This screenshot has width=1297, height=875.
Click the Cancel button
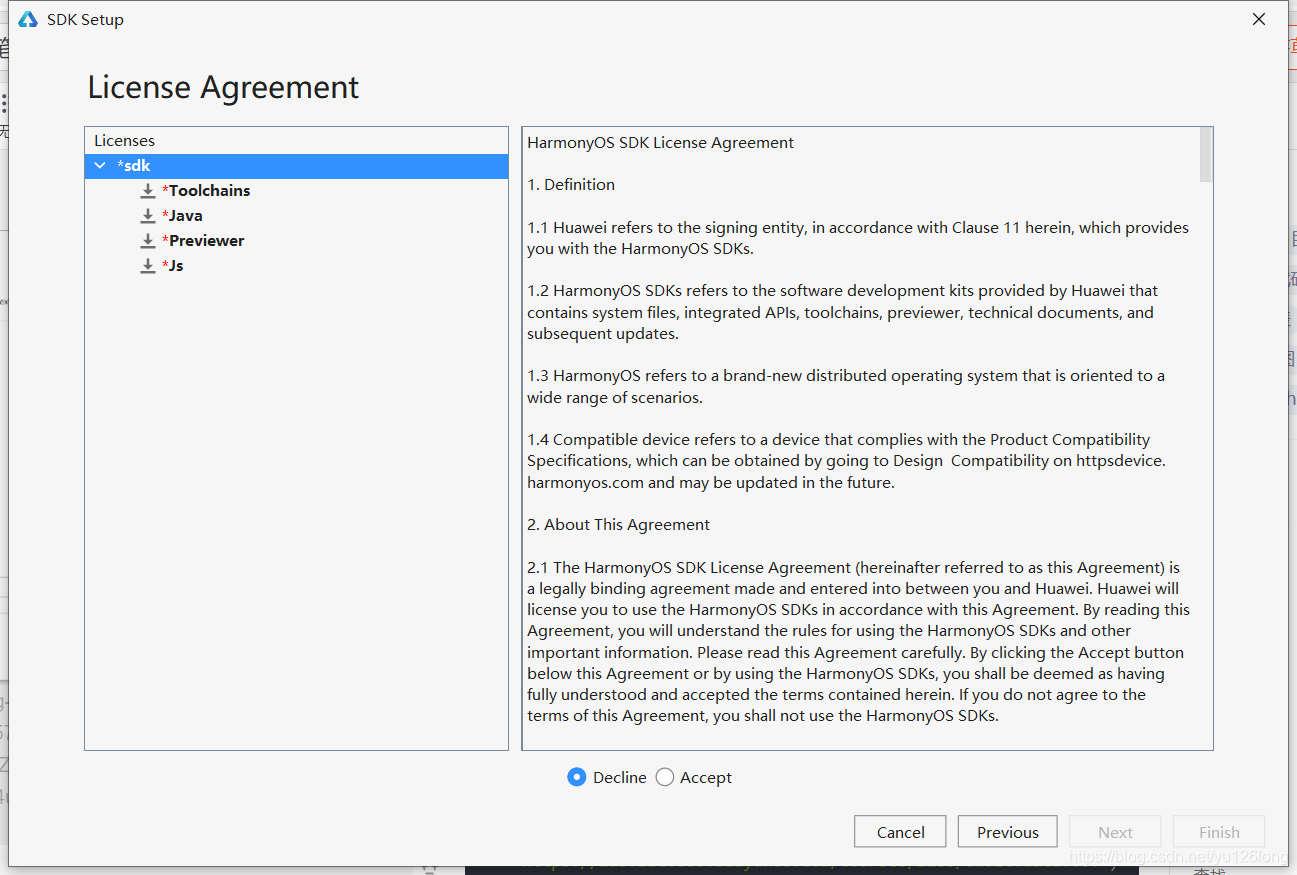click(900, 832)
